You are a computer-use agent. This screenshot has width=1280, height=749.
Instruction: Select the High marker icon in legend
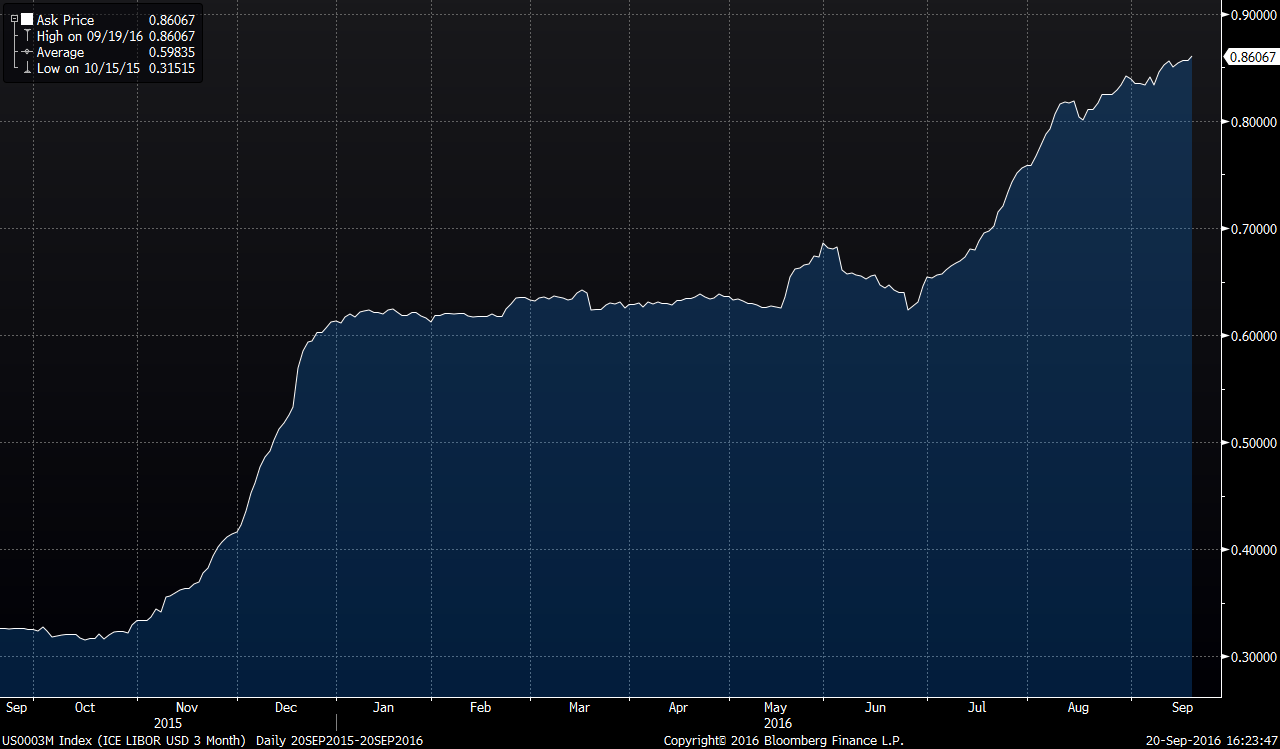28,36
